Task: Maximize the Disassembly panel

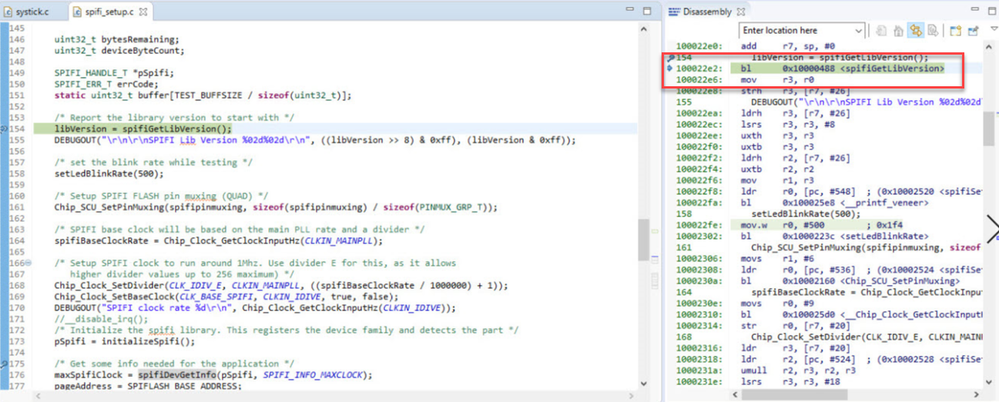Action: (991, 11)
